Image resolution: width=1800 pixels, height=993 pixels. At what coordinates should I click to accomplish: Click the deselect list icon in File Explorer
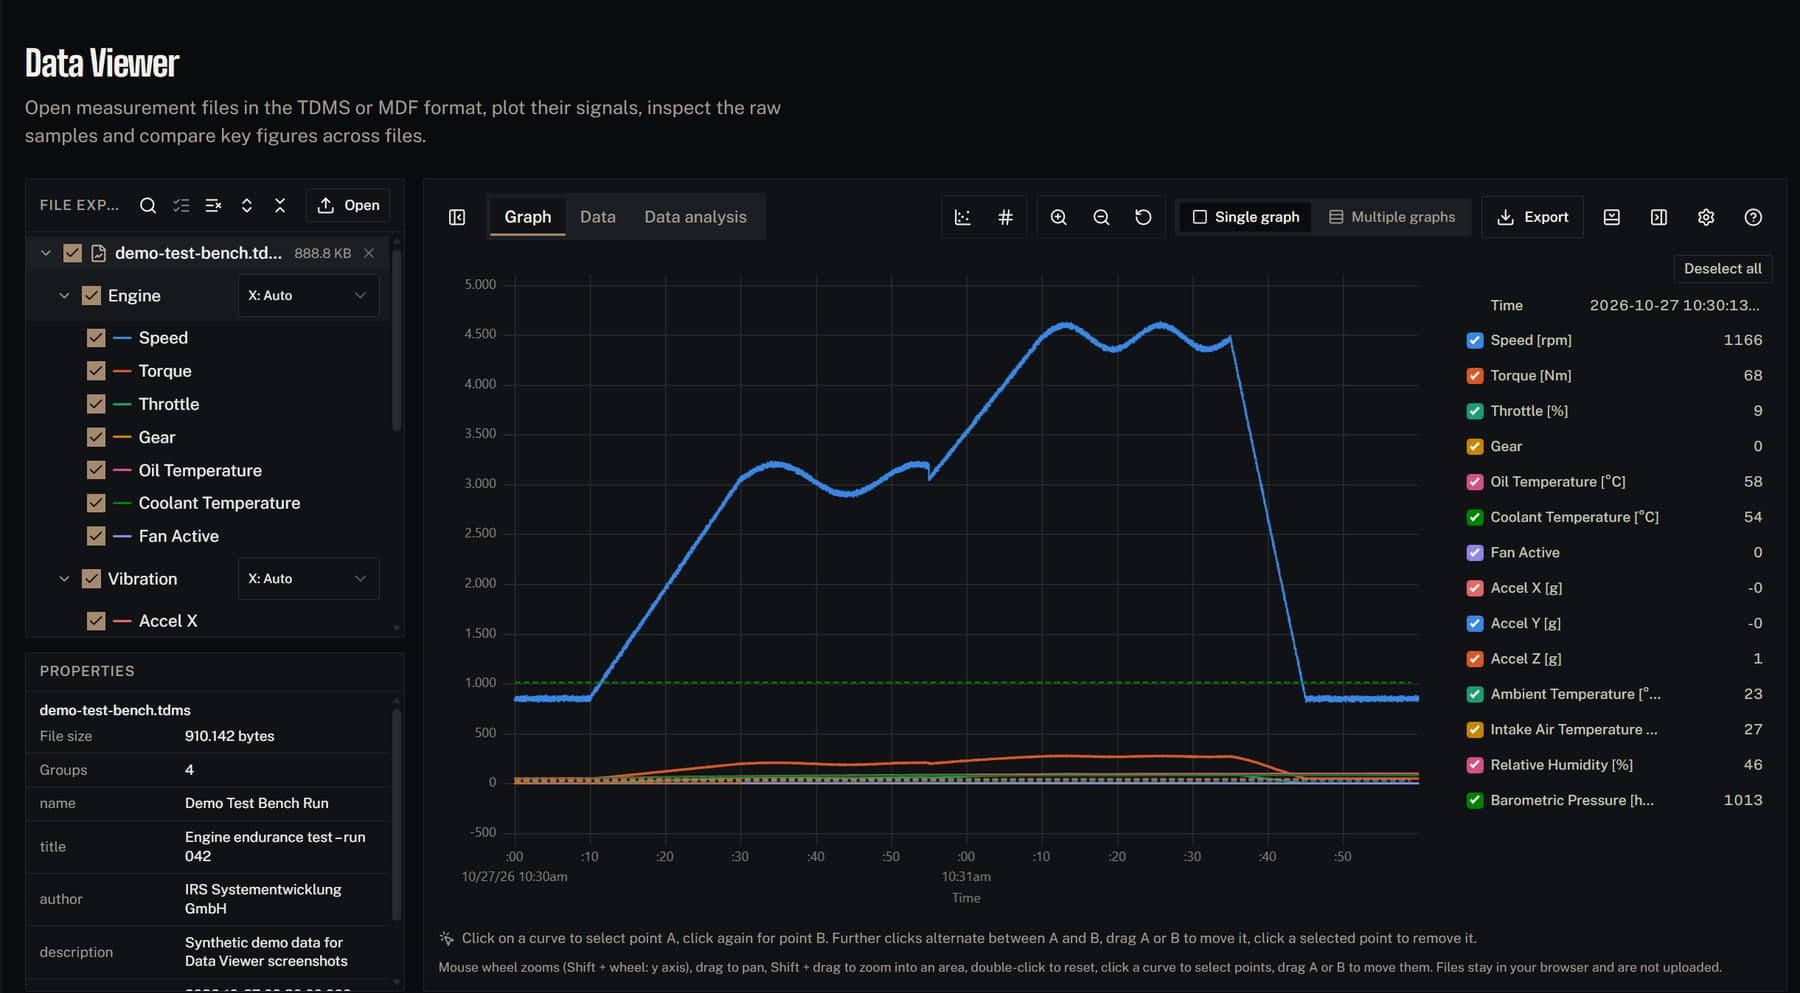213,205
